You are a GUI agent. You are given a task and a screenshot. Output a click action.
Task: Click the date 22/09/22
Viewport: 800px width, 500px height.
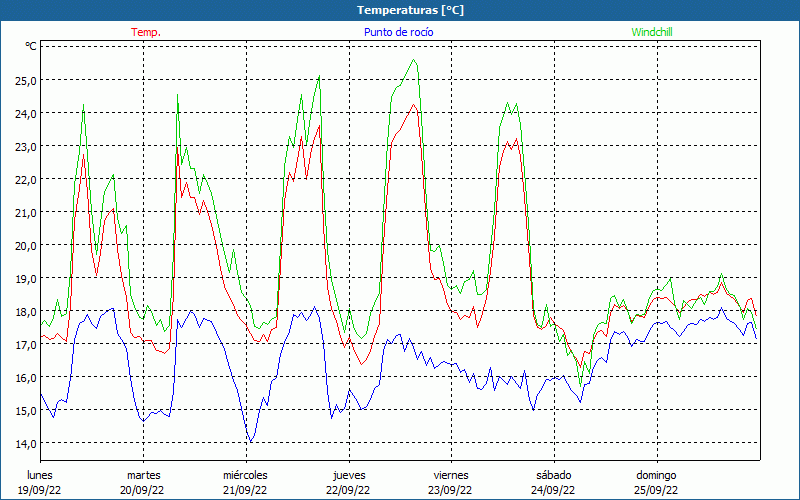348,490
